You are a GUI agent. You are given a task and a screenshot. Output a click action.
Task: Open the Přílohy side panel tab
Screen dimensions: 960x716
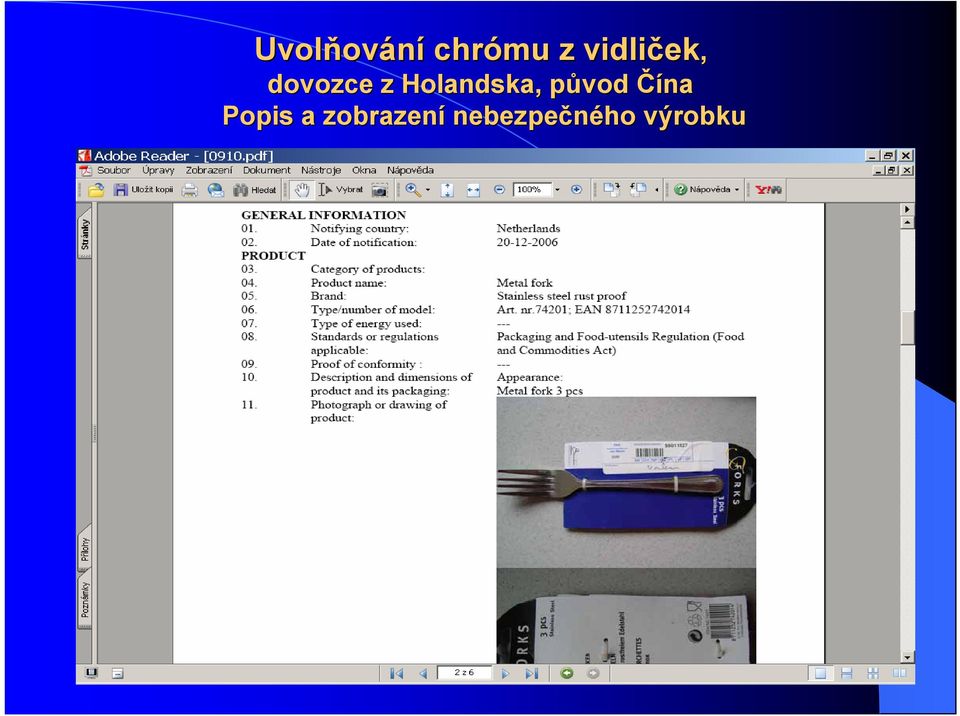click(x=85, y=549)
